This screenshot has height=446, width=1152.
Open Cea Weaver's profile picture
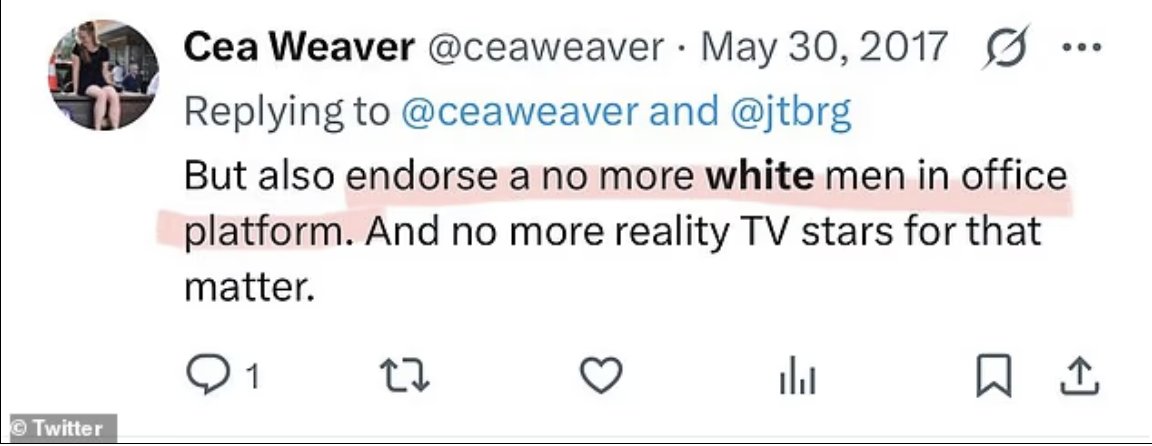tap(103, 76)
